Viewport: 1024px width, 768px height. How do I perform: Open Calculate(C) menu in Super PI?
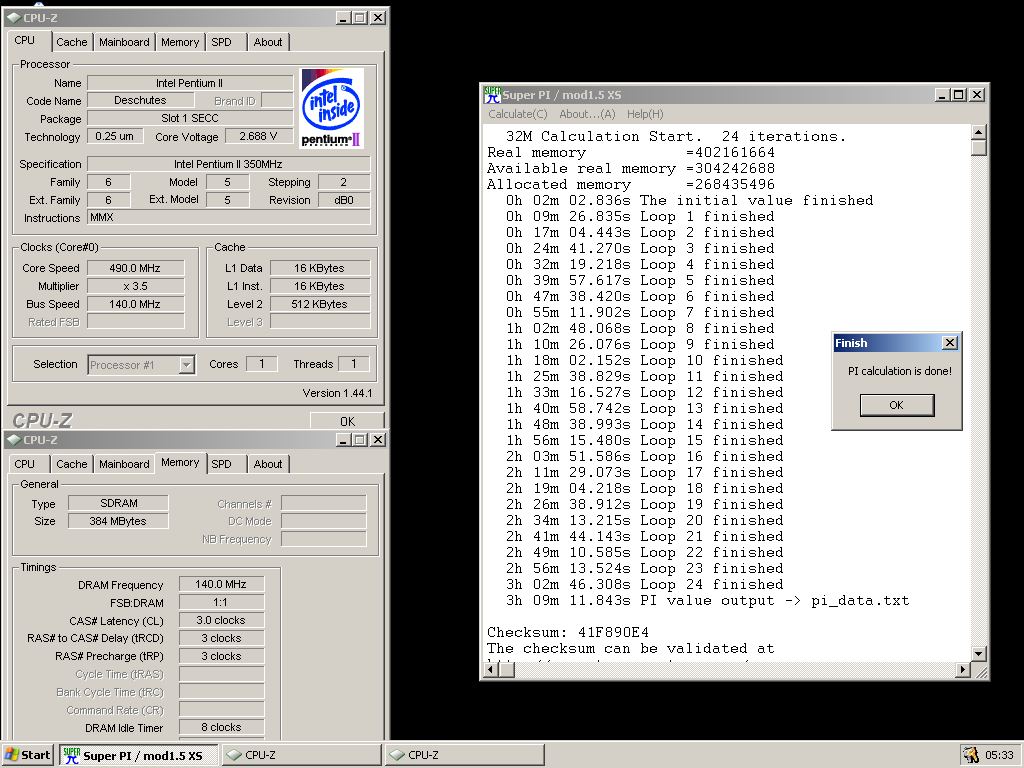(x=518, y=114)
